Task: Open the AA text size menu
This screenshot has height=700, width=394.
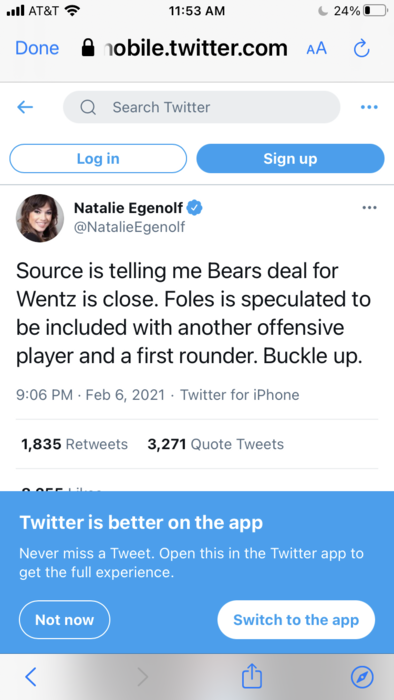Action: pyautogui.click(x=316, y=49)
